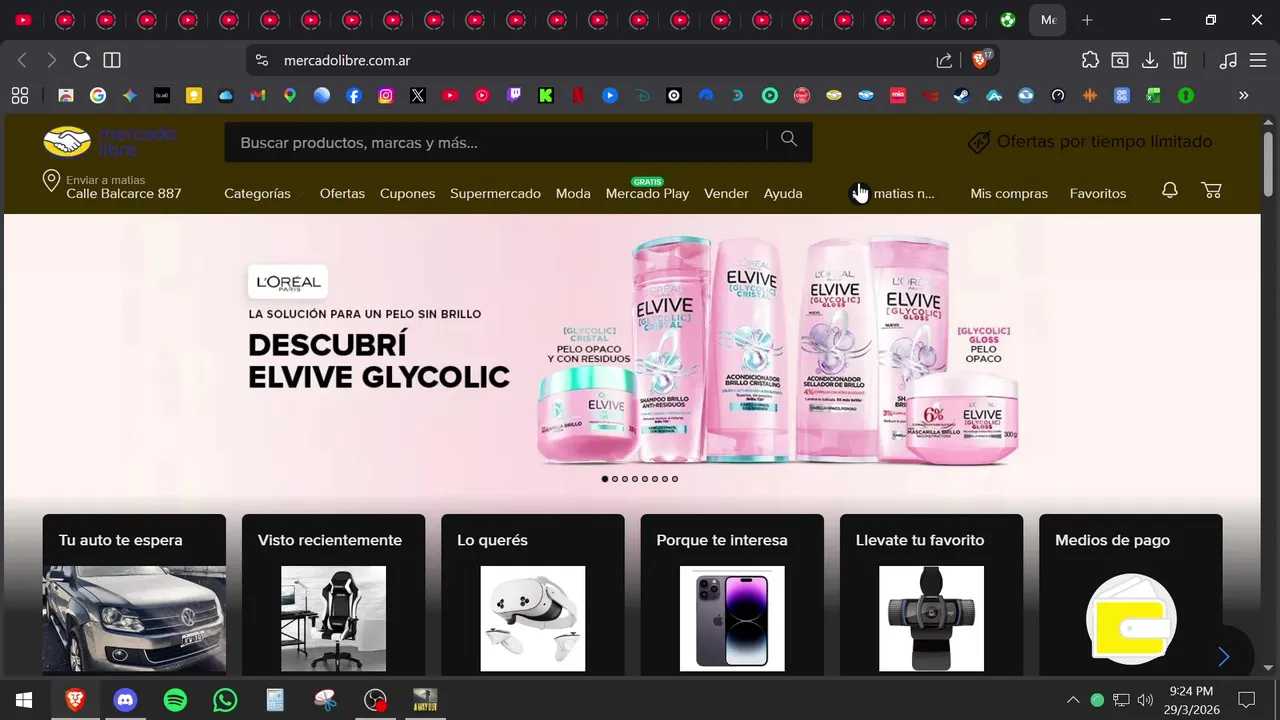Open the Mercado Libre logo home link
This screenshot has width=1280, height=720.
point(110,141)
